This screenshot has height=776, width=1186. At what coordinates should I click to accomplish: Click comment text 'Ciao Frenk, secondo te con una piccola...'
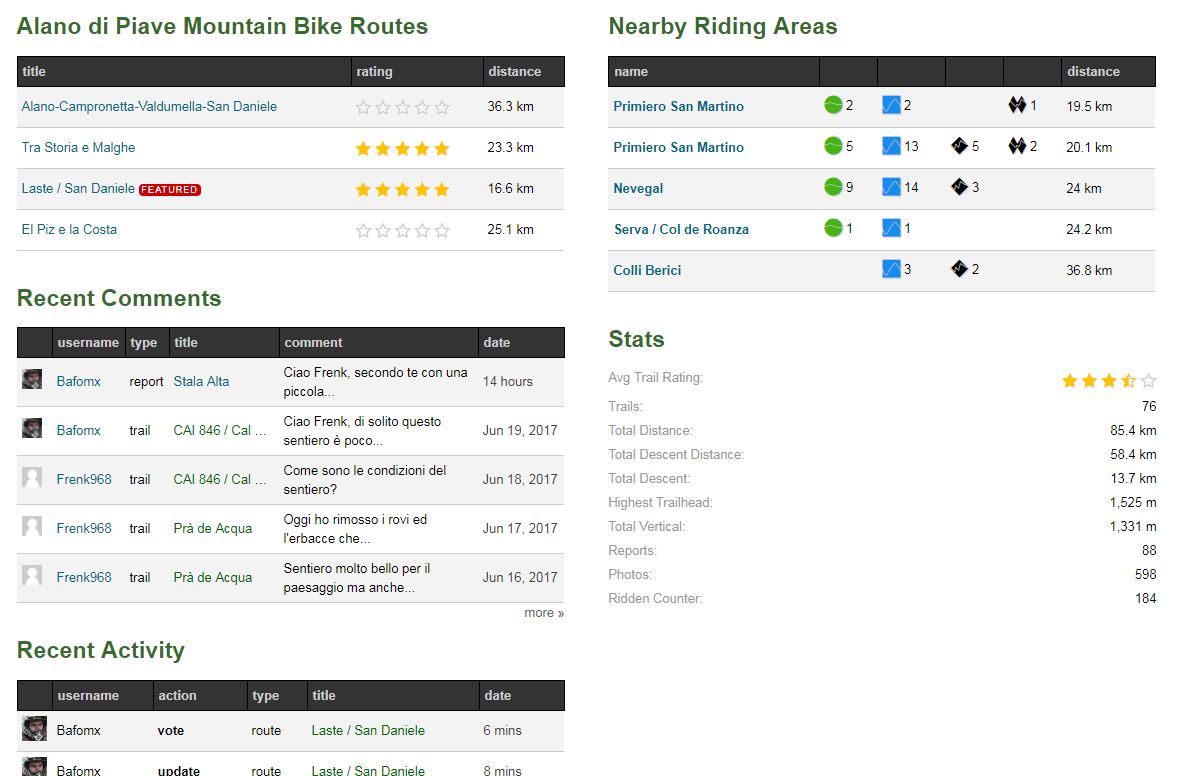pos(375,382)
